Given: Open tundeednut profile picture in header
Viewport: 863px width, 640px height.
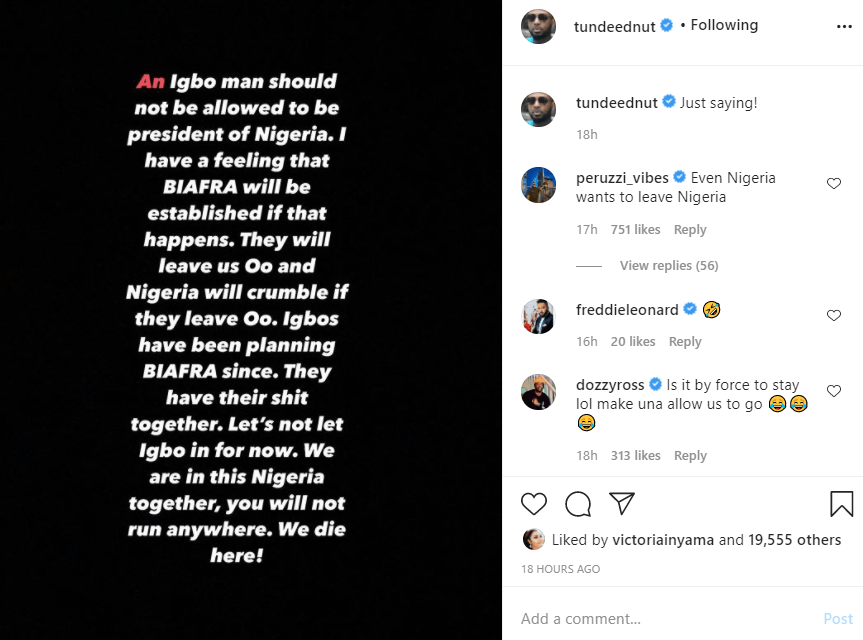Looking at the screenshot, I should [x=539, y=27].
